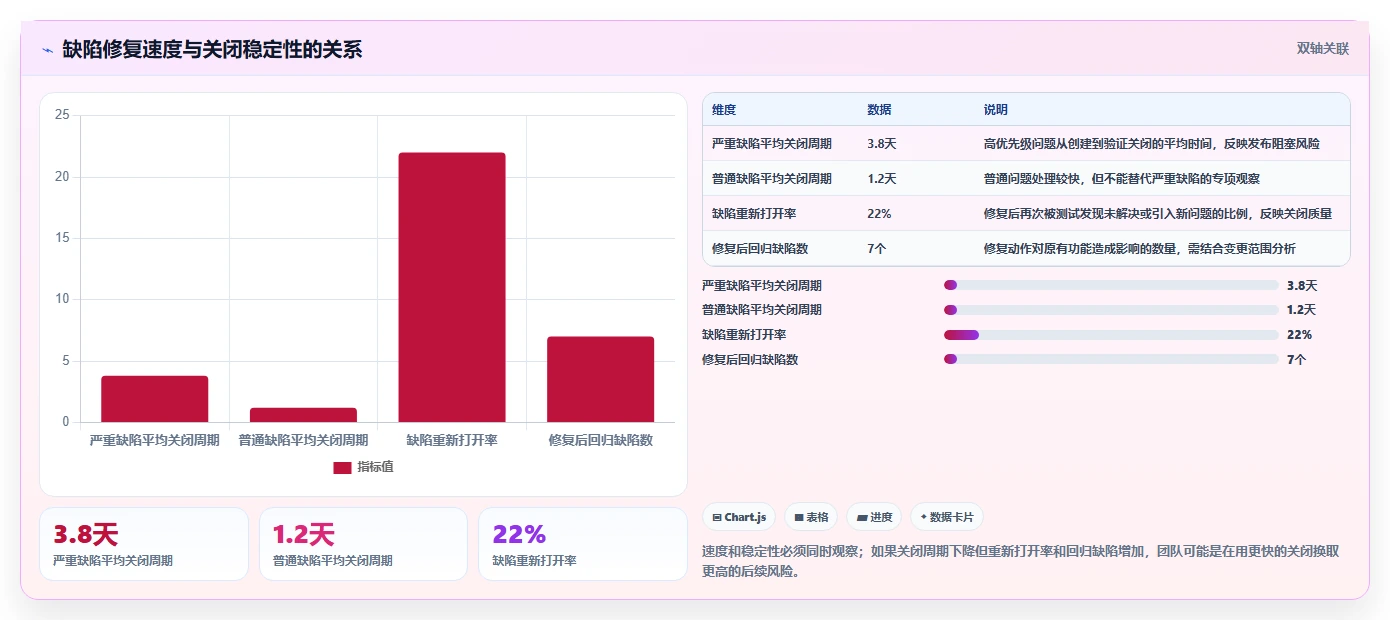Viewport: 1390px width, 620px height.
Task: Click the 进度 tag chip
Action: tap(874, 517)
